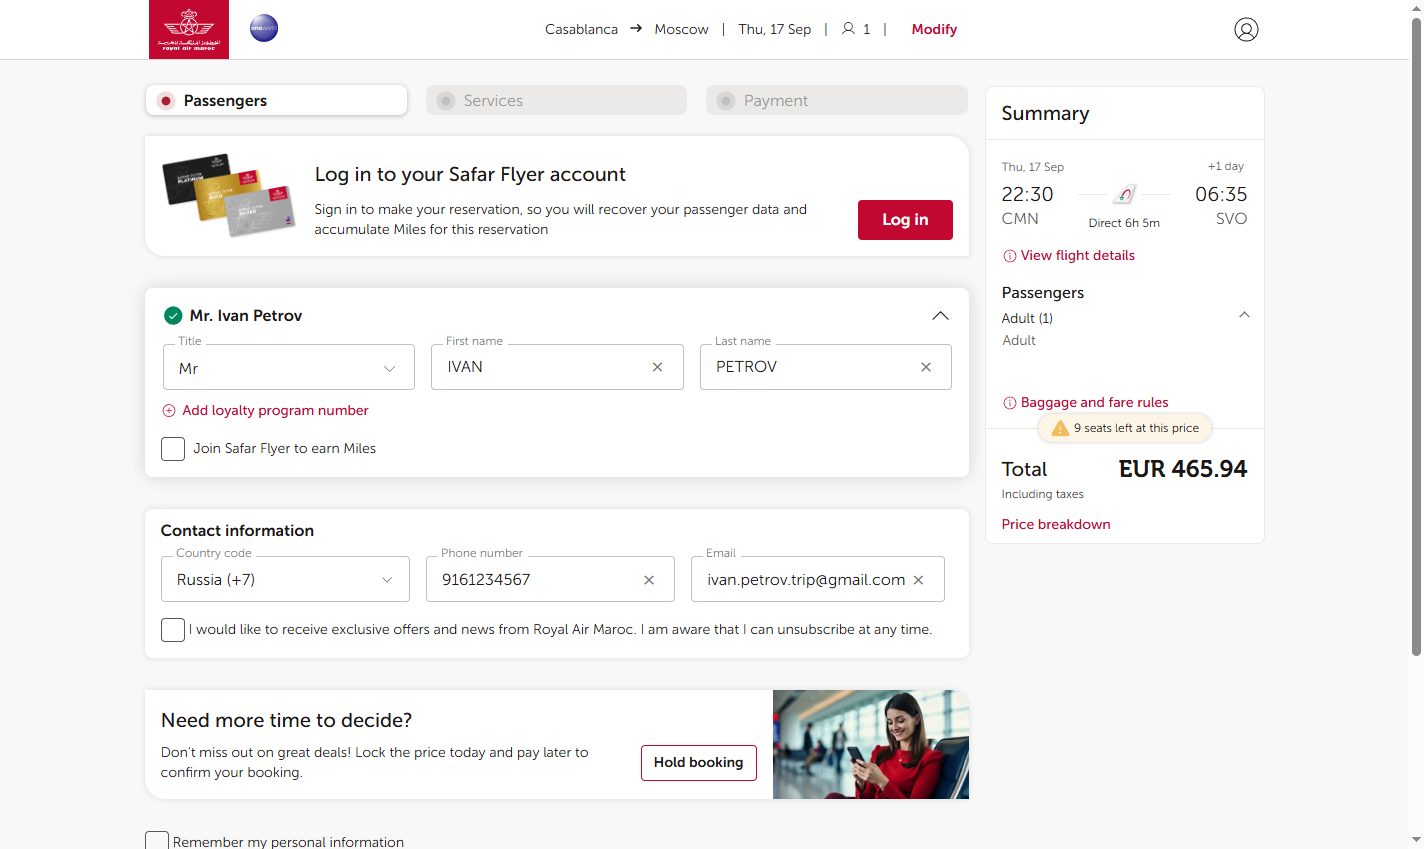Collapse the Mr. Ivan Petrov passenger section
This screenshot has height=849, width=1424.
(940, 316)
